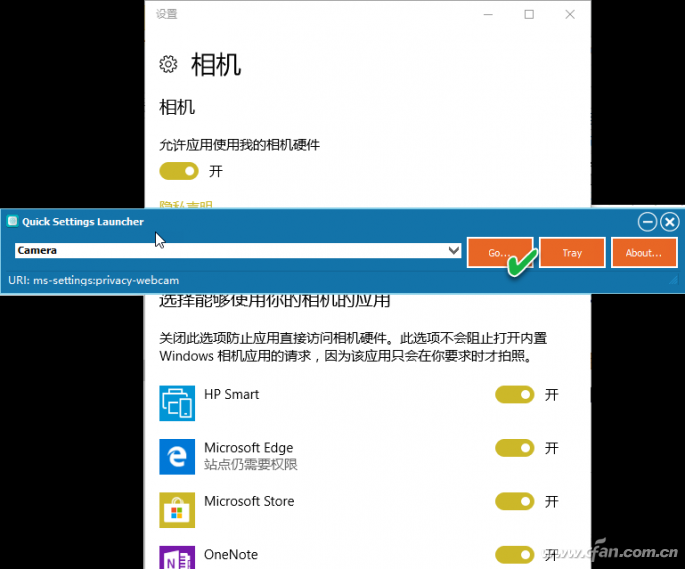Minimize the Quick Settings Launcher window
Viewport: 685px width, 569px height.
(647, 222)
